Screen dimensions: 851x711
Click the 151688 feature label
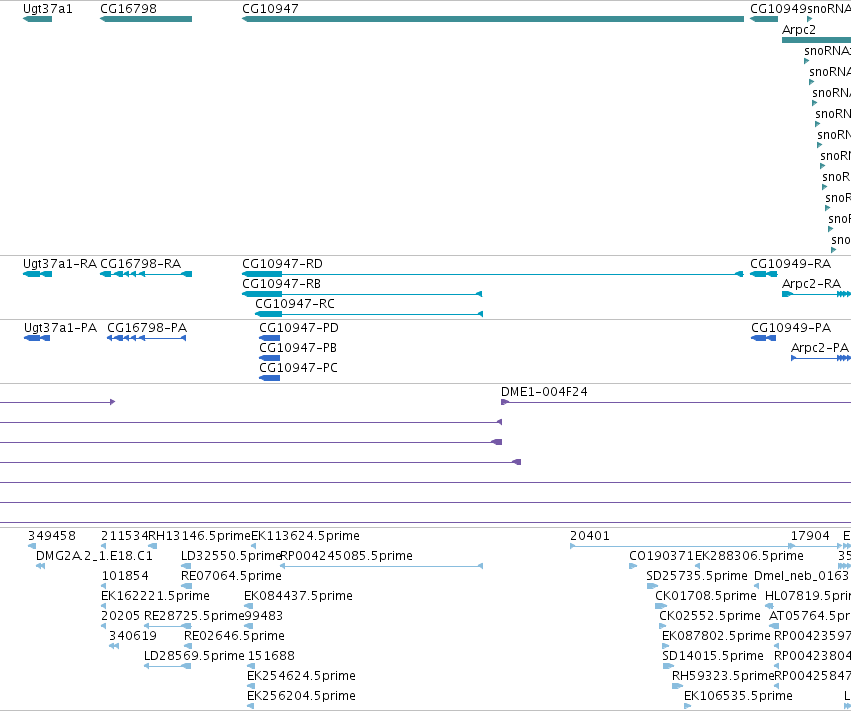271,656
